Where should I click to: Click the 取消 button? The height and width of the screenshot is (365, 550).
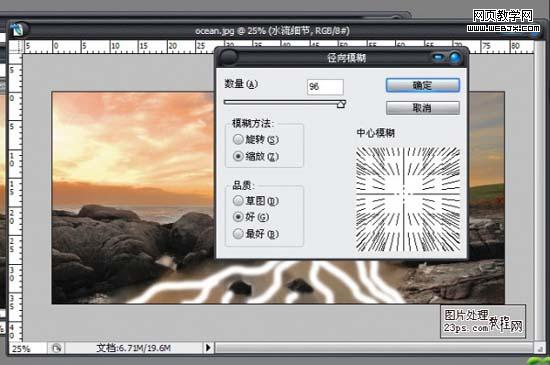(x=423, y=108)
